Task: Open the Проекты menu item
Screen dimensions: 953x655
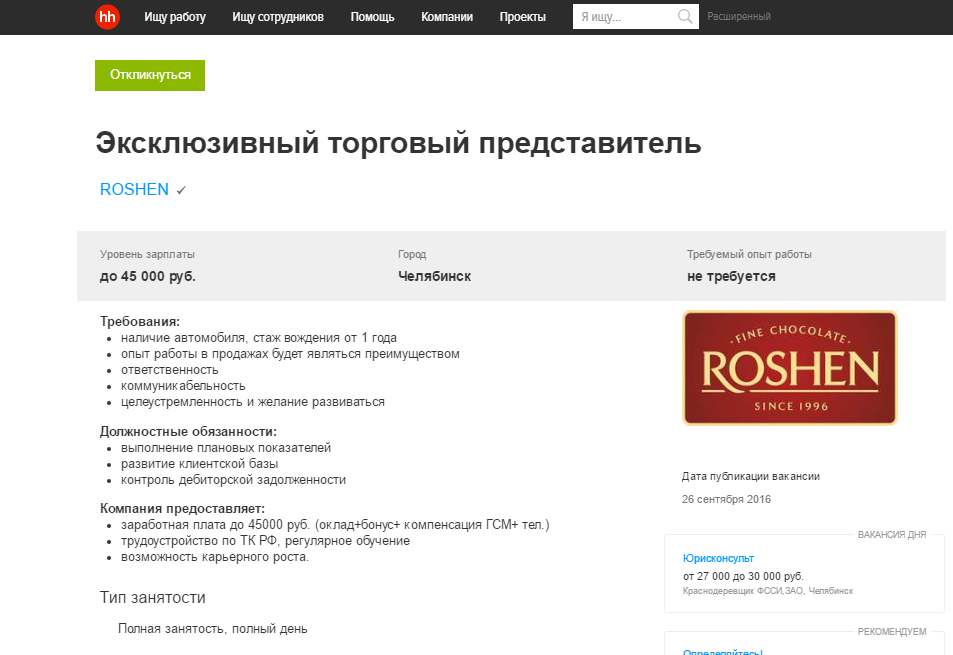Action: 523,17
